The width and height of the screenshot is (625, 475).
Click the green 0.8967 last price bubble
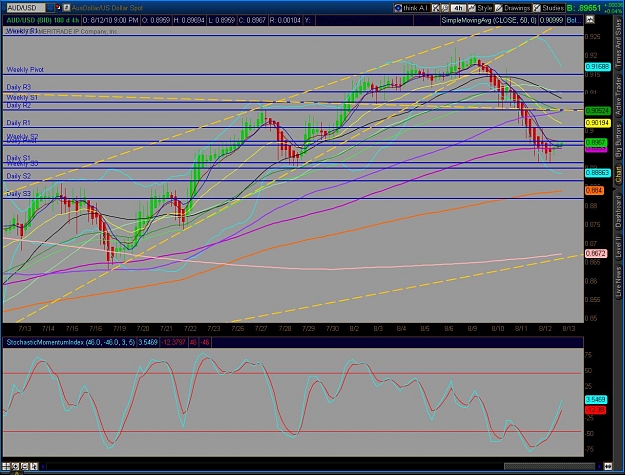pos(596,142)
